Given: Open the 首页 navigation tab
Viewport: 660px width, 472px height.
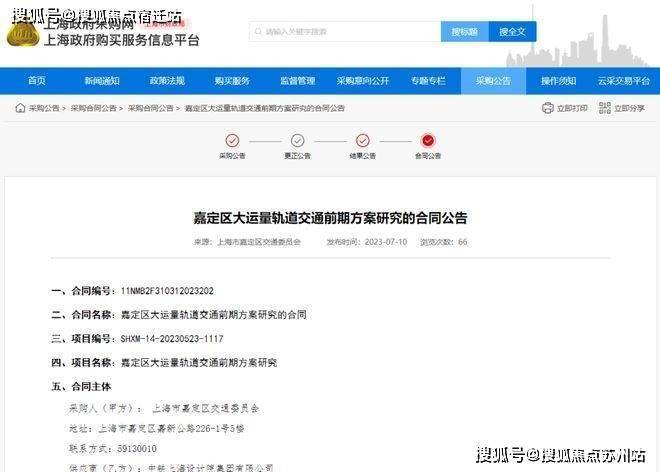Looking at the screenshot, I should 37,81.
